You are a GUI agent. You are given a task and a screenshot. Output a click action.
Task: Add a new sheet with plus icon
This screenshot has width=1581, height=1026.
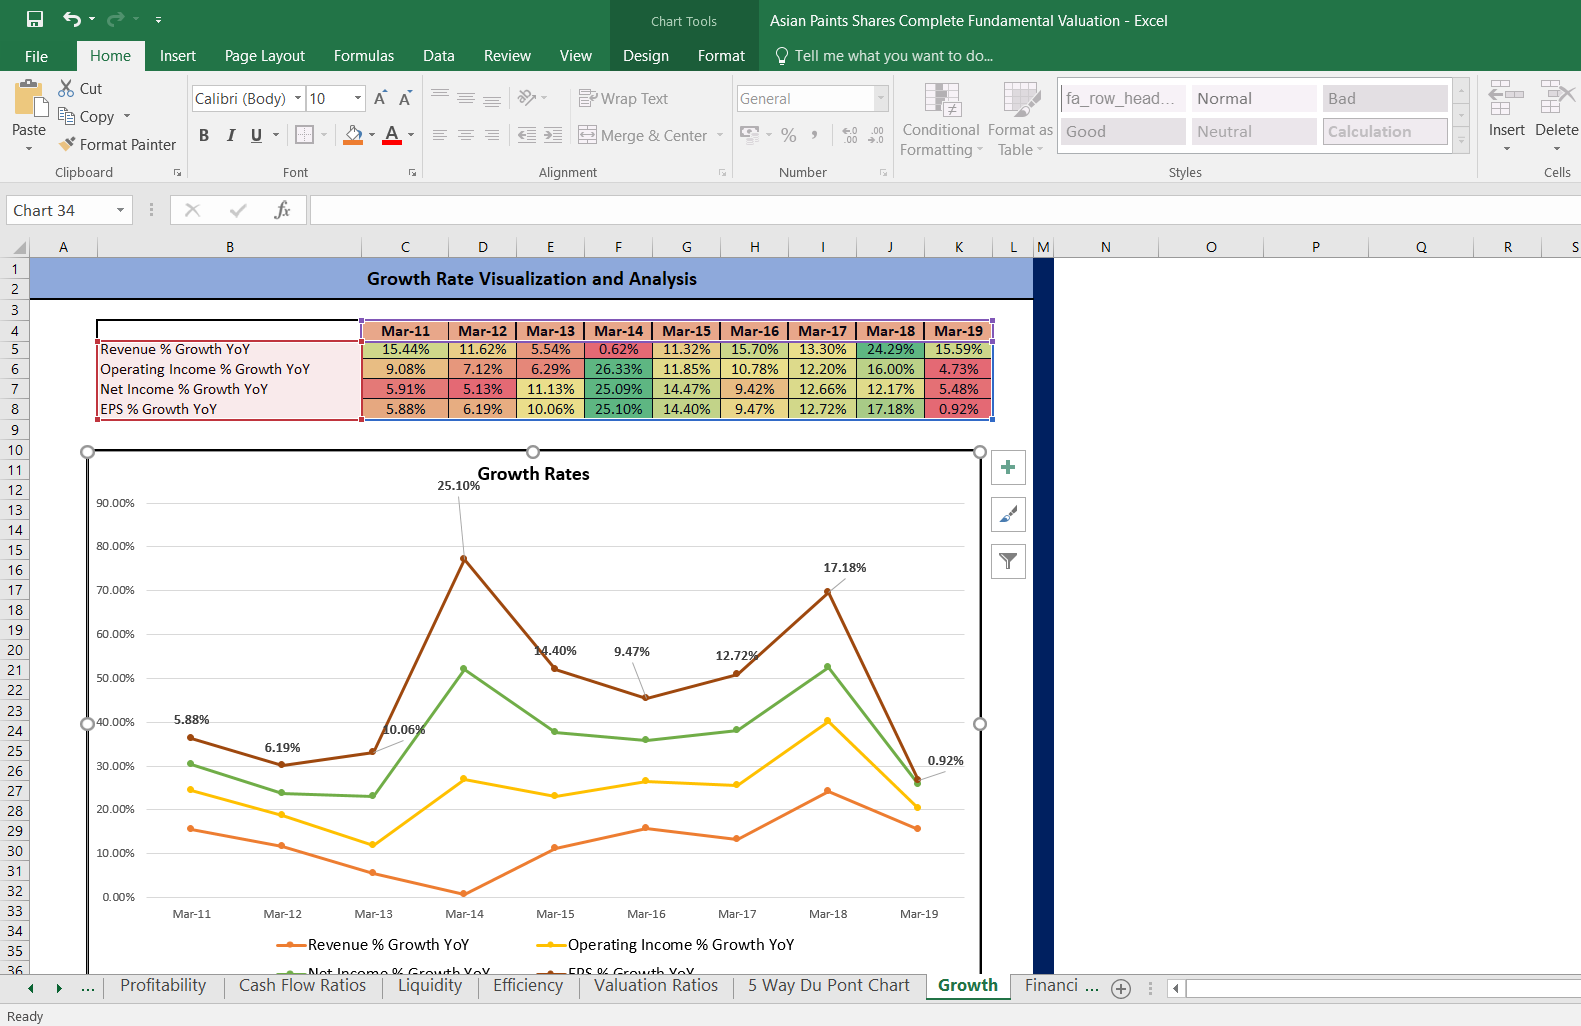coord(1121,988)
